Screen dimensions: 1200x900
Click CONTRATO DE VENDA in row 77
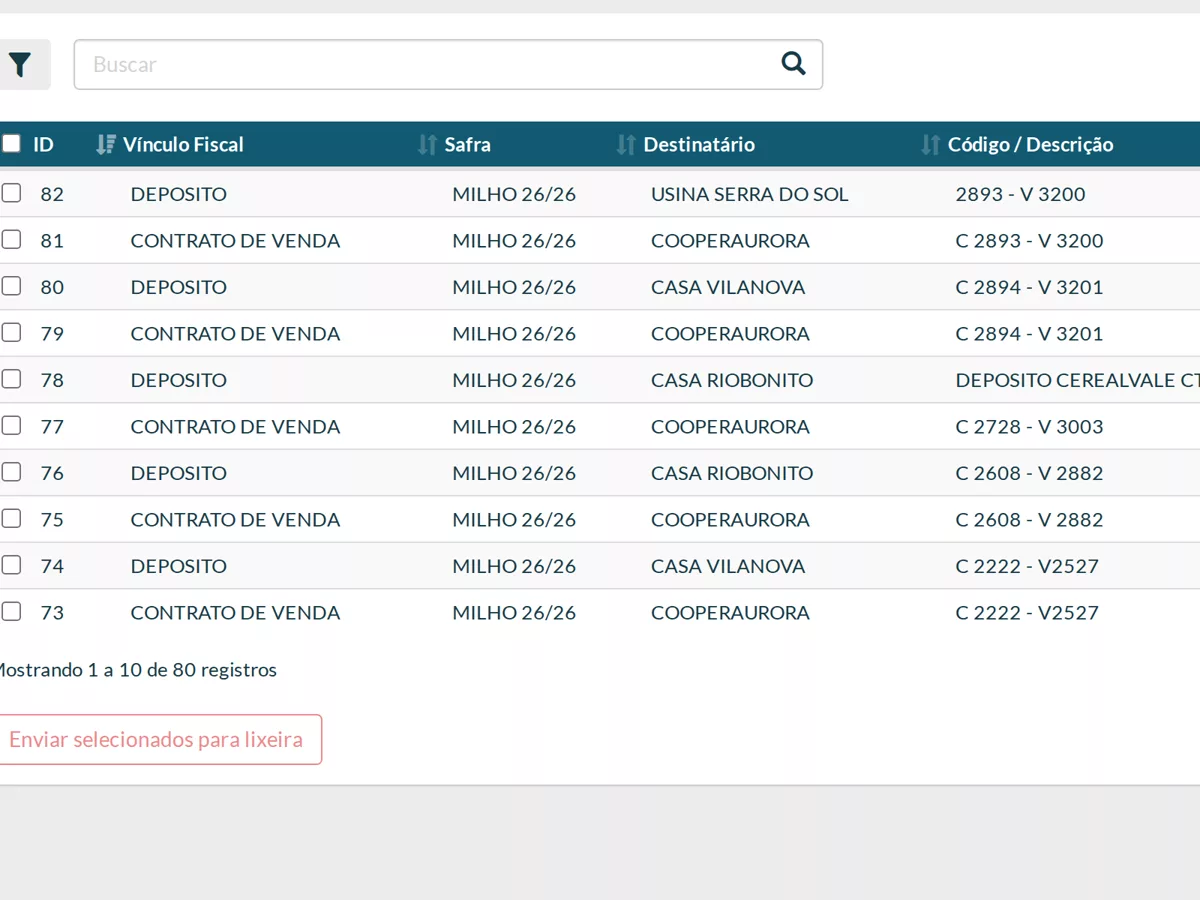[236, 427]
